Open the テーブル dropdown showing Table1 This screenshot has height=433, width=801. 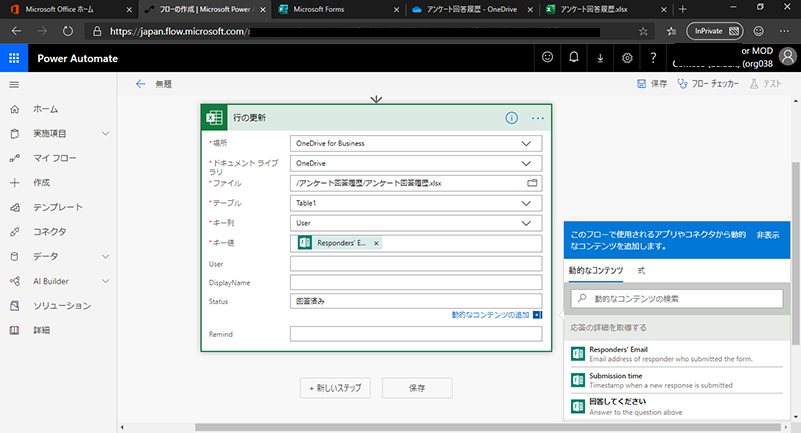coord(416,203)
